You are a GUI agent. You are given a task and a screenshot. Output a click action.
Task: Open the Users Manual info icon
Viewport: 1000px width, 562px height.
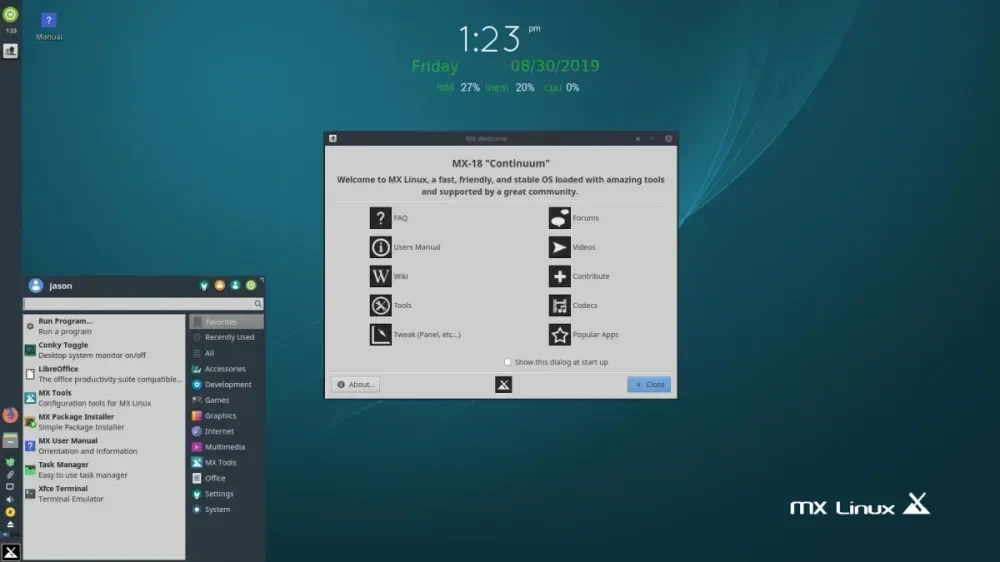pyautogui.click(x=380, y=247)
